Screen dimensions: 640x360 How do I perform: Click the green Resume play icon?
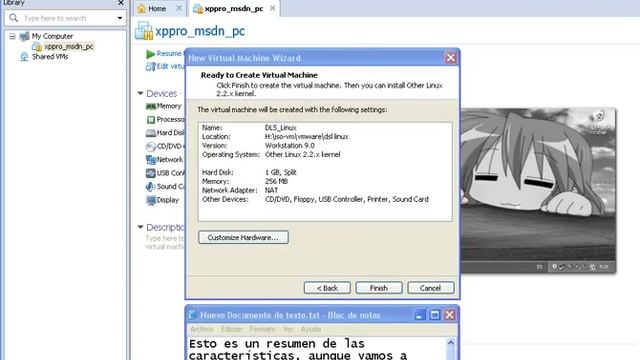click(x=150, y=54)
